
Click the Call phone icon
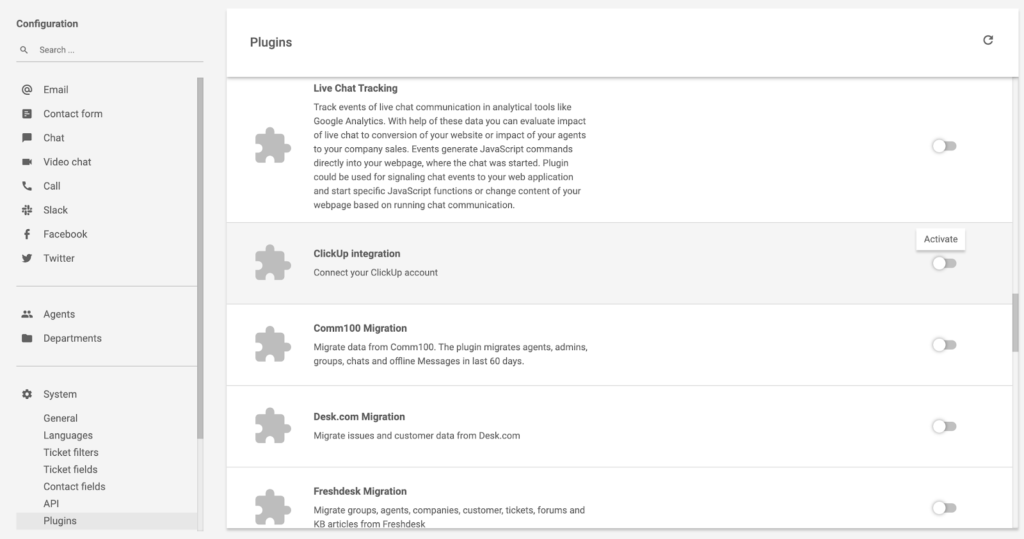tap(27, 186)
